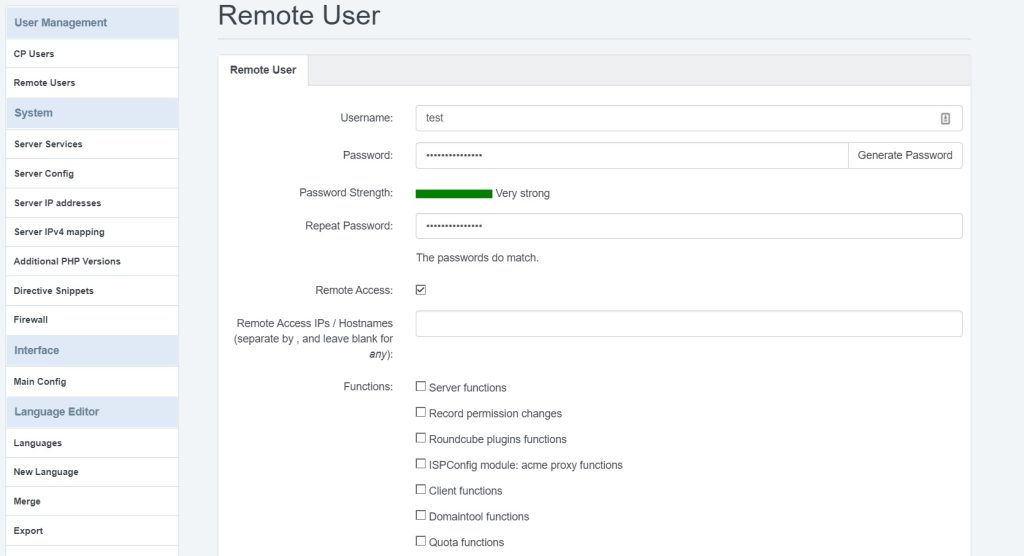Enable Roundcube plugins functions

pyautogui.click(x=421, y=439)
